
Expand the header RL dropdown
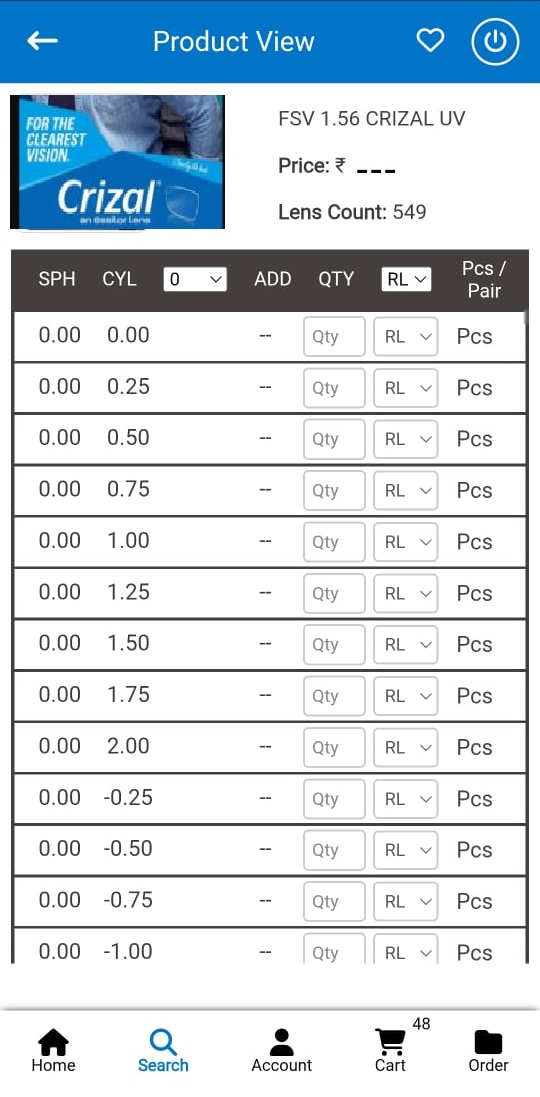tap(406, 280)
